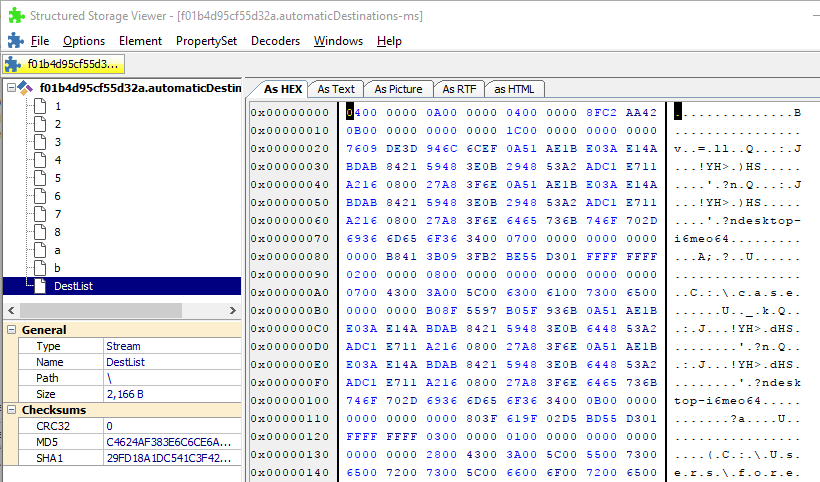
Task: Select stream 8 file icon
Action: click(40, 232)
